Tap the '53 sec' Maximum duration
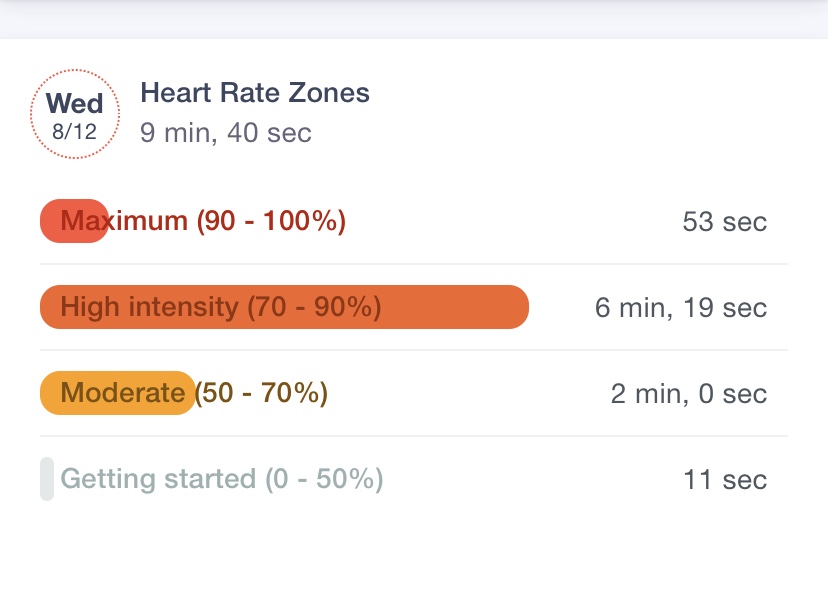This screenshot has width=828, height=592. pyautogui.click(x=724, y=221)
